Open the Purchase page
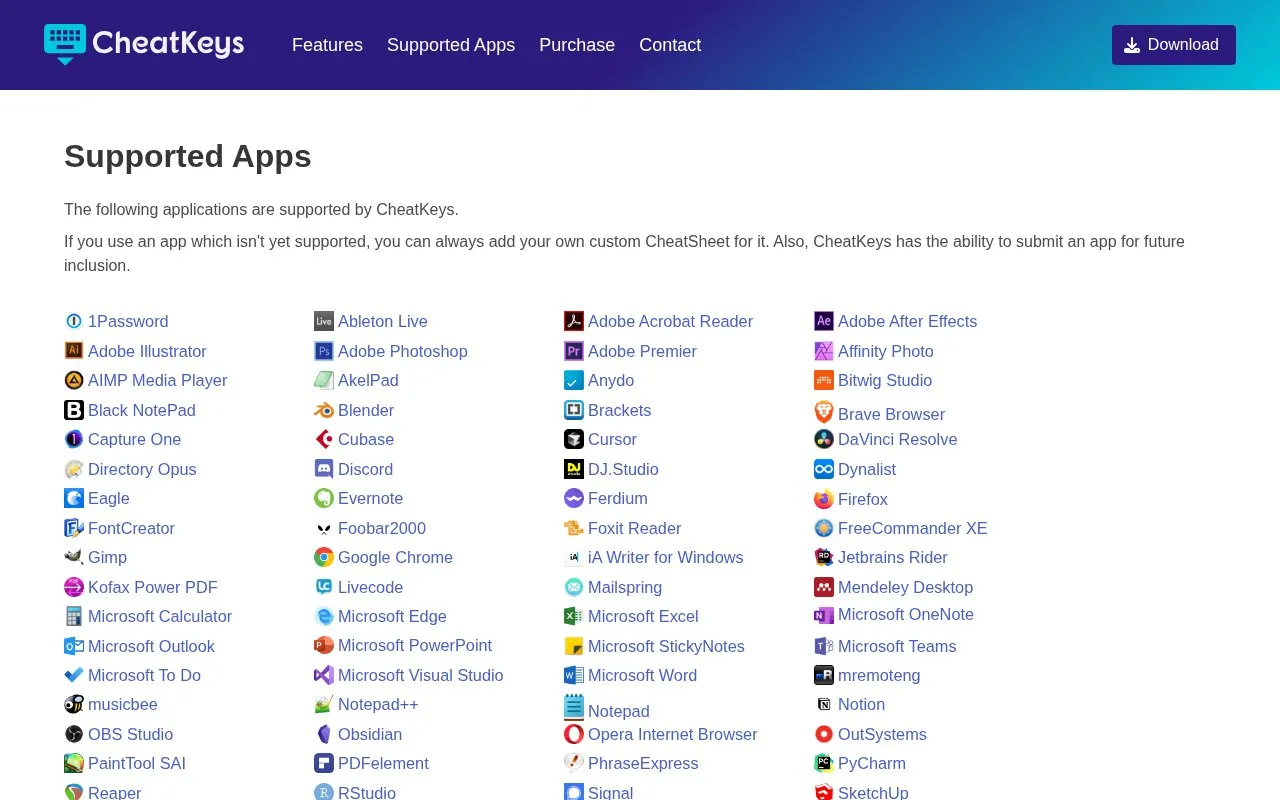This screenshot has width=1280, height=800. 577,45
